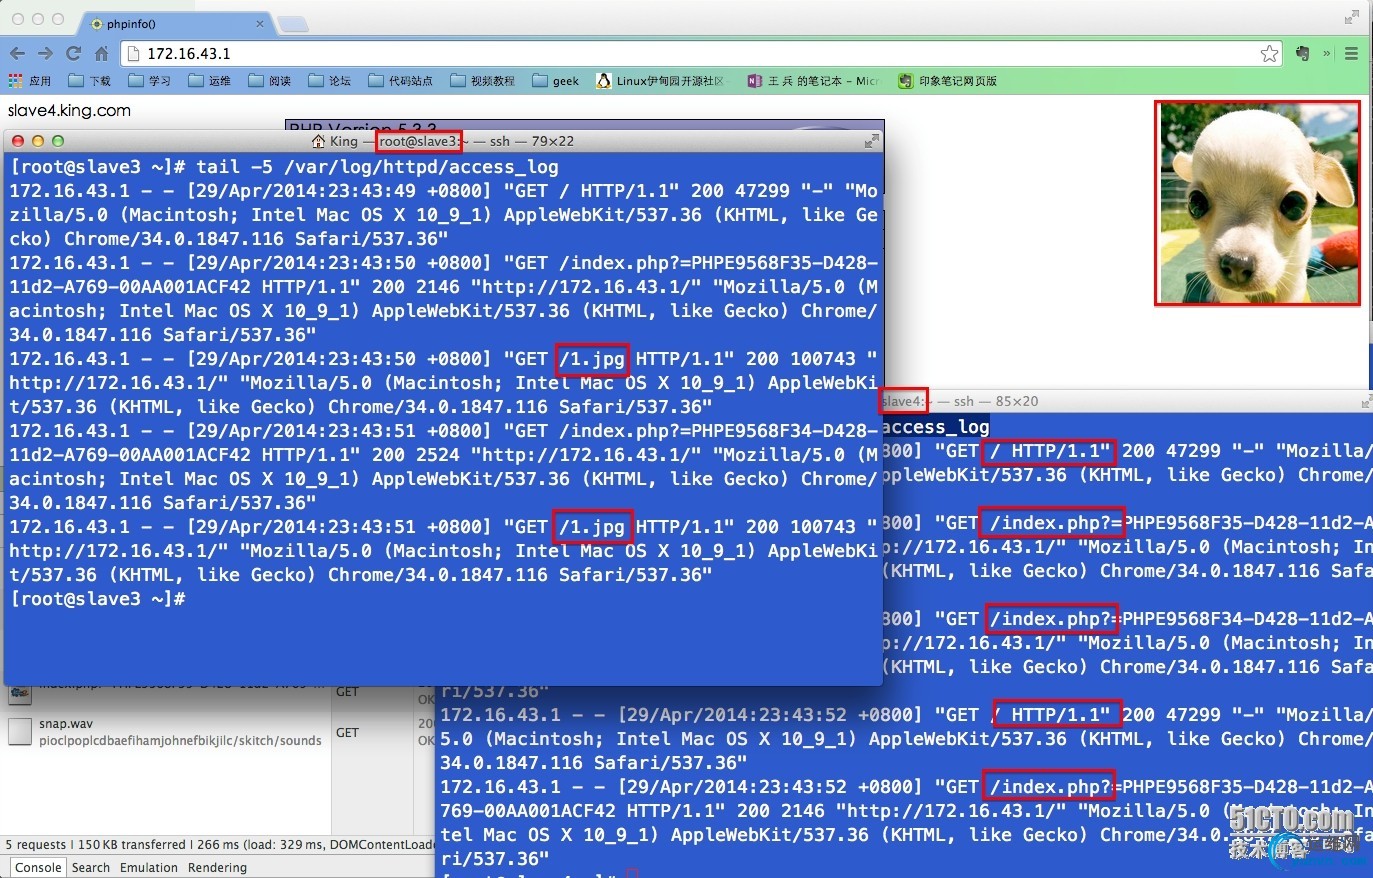Switch to the Console drawer tab
This screenshot has width=1373, height=878.
pos(38,867)
